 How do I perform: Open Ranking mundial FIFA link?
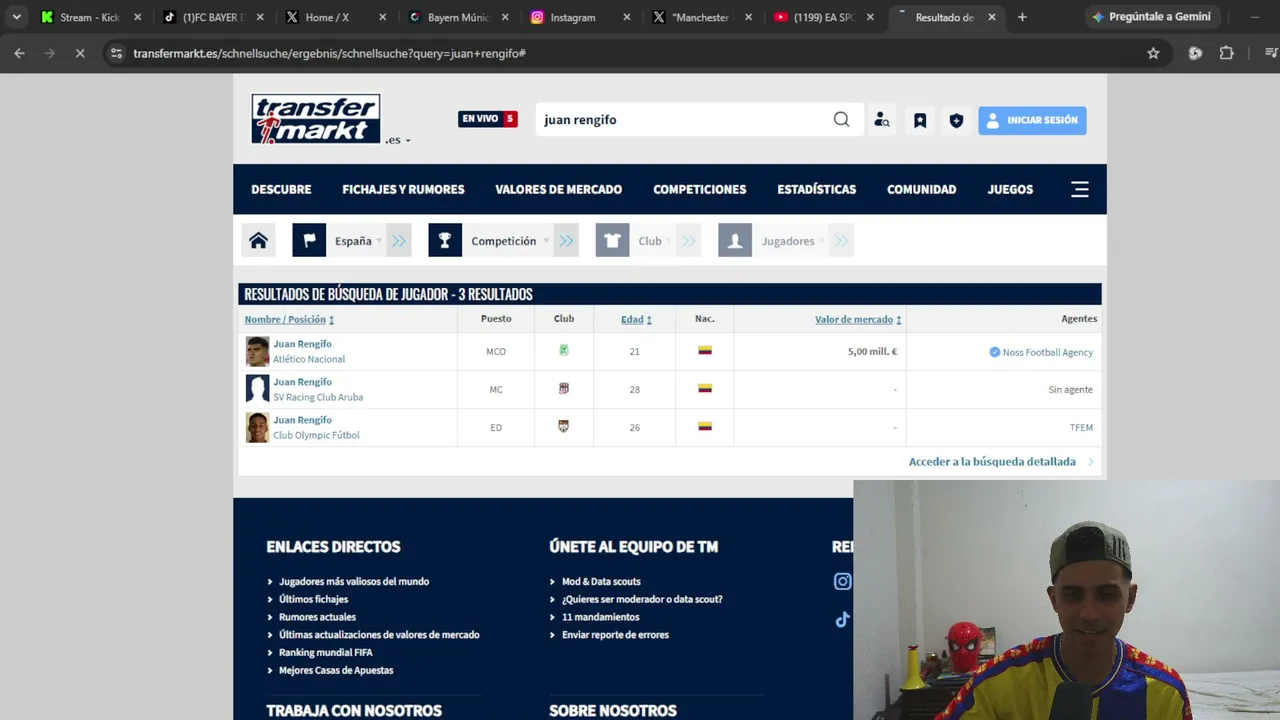(325, 652)
